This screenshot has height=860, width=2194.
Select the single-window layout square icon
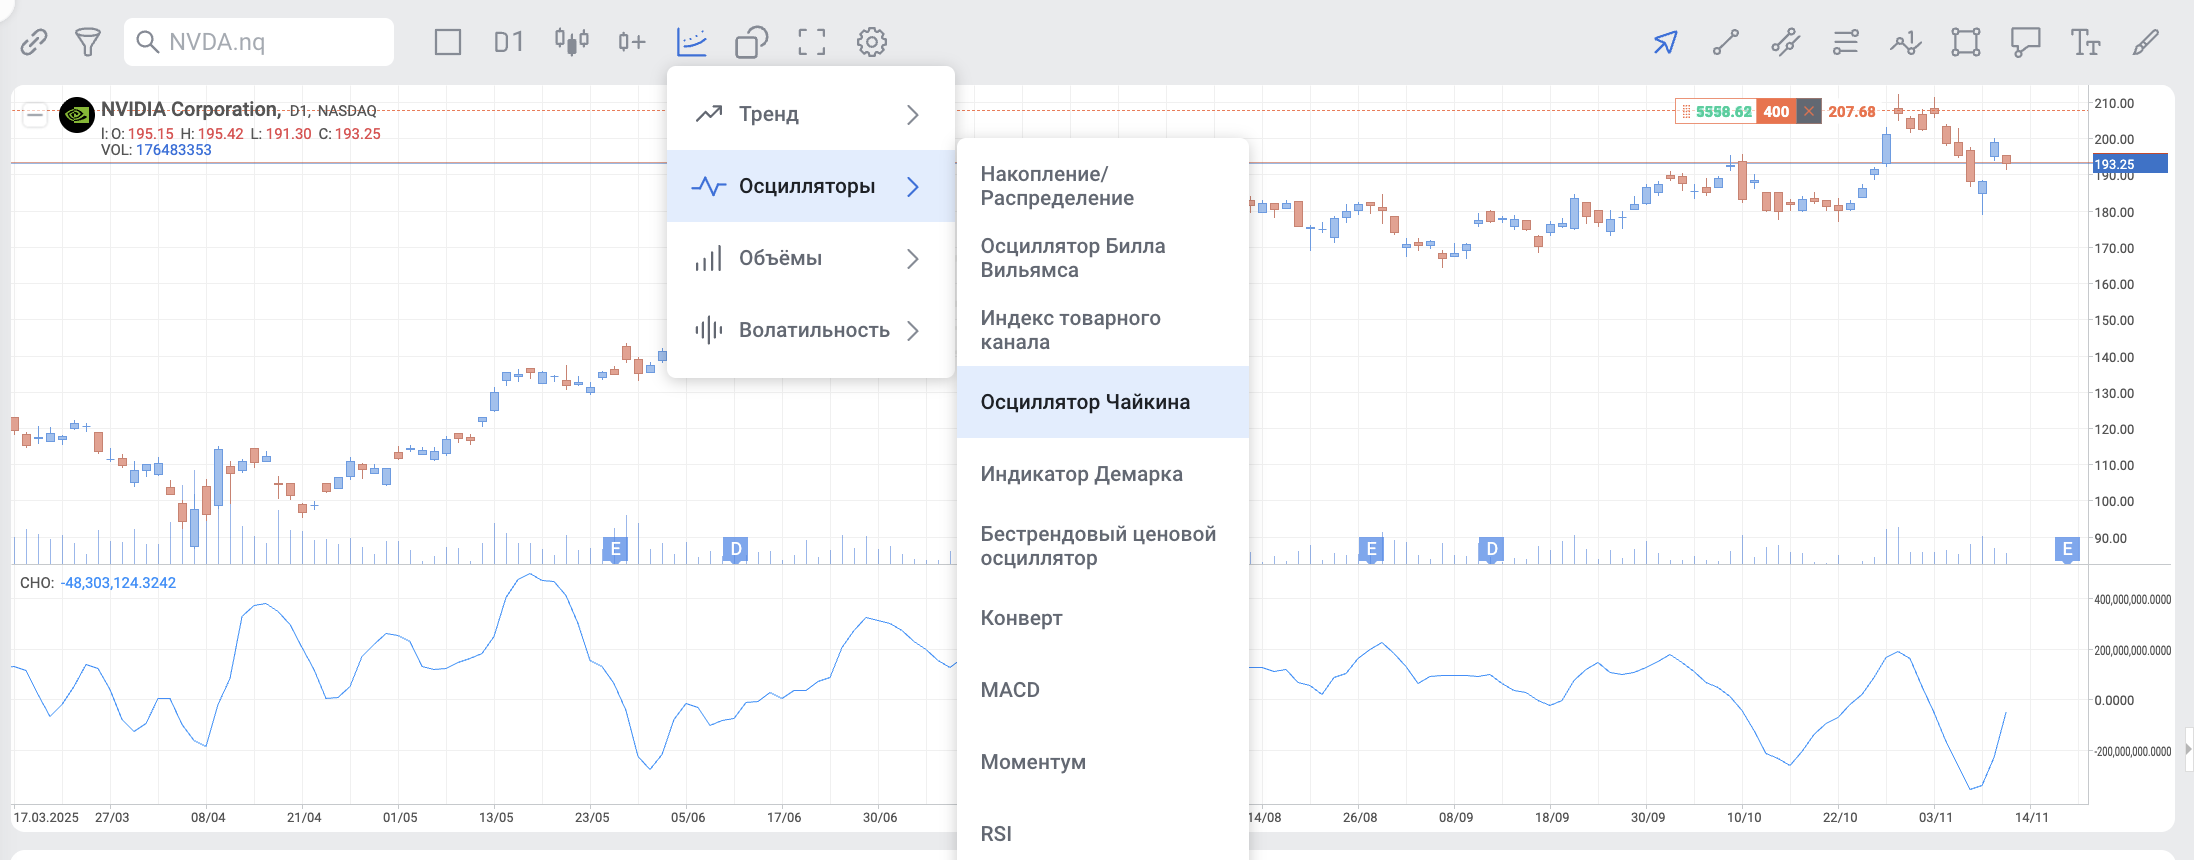(x=448, y=42)
